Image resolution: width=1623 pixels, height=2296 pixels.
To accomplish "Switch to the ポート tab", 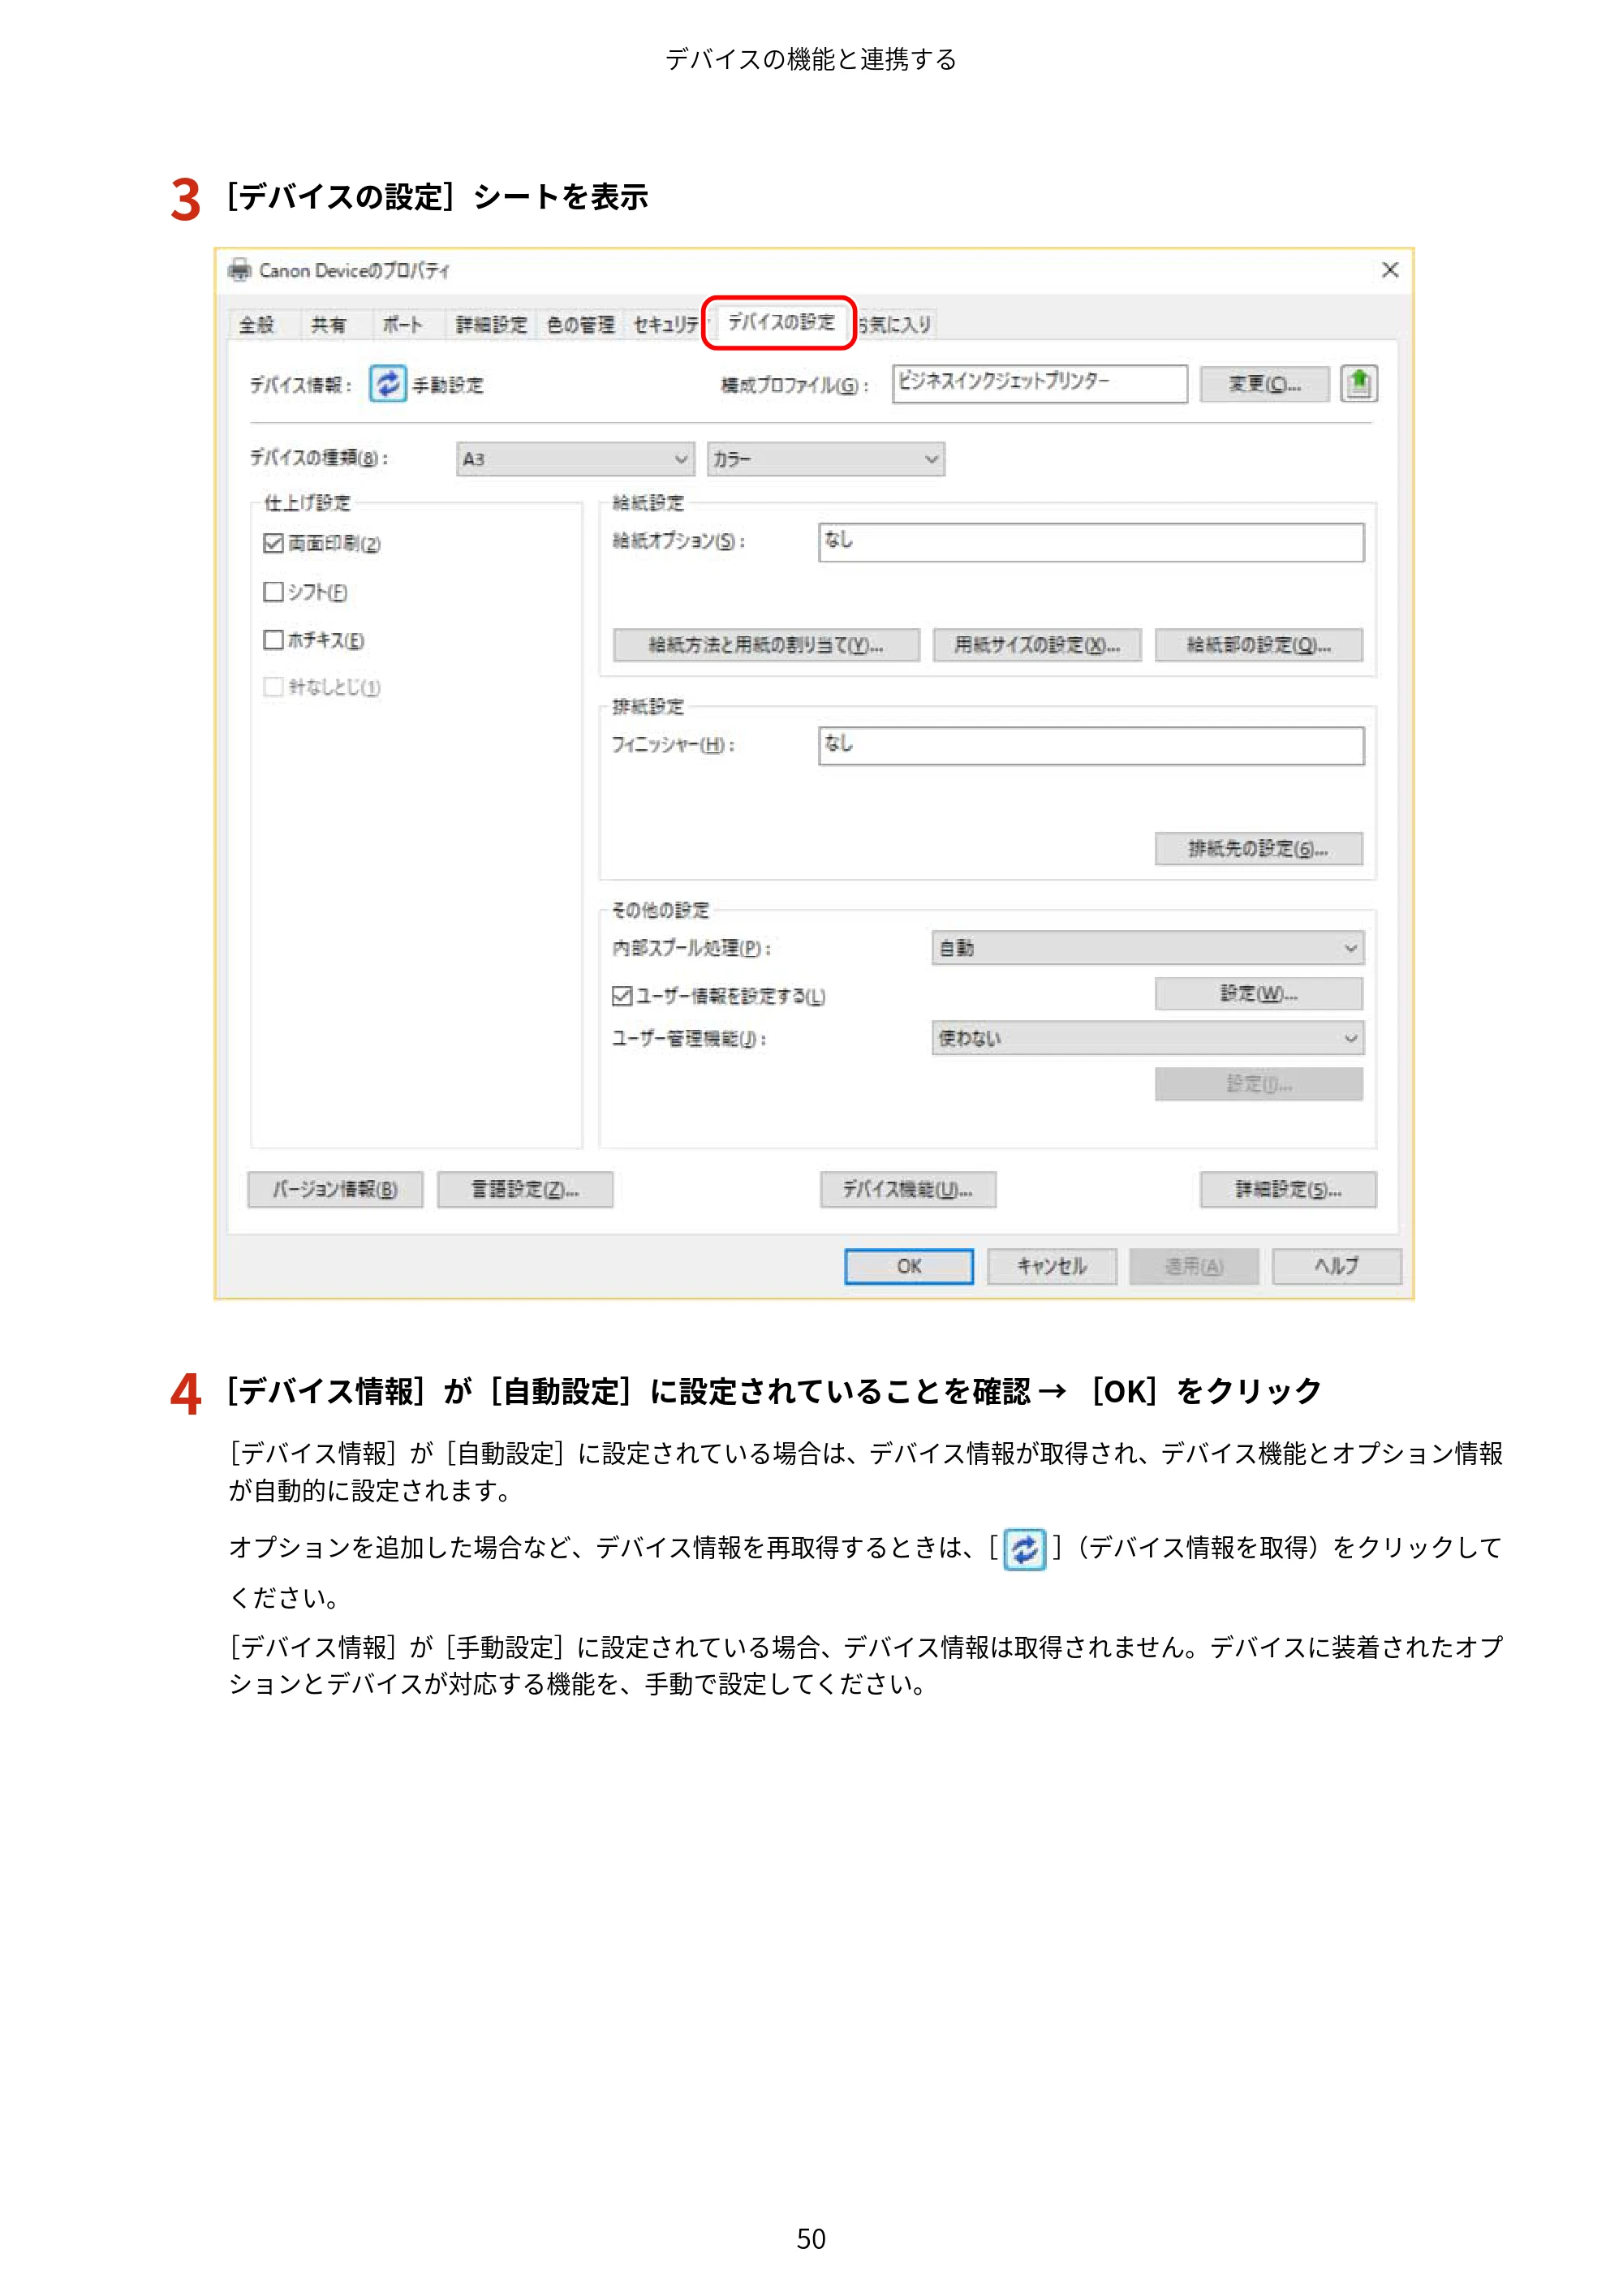I will (x=403, y=324).
